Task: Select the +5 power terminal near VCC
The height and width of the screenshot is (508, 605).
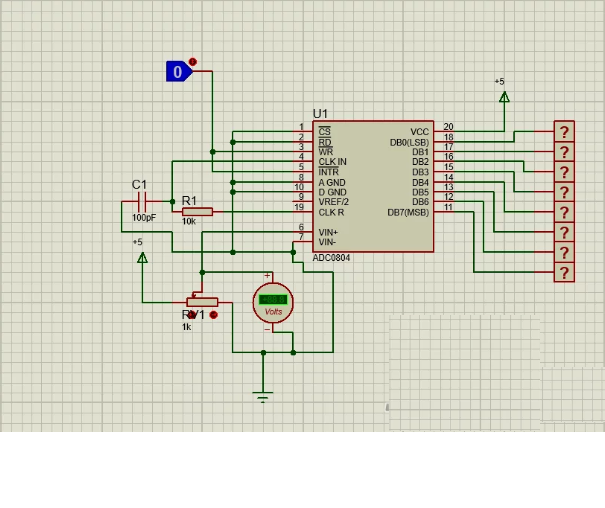Action: (x=504, y=96)
